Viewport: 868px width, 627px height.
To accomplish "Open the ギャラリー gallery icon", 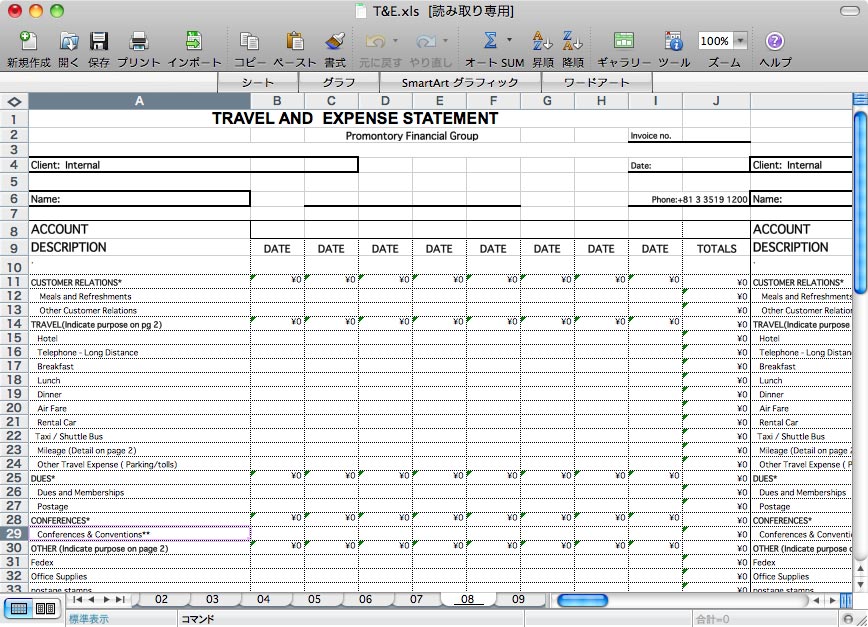I will [623, 42].
